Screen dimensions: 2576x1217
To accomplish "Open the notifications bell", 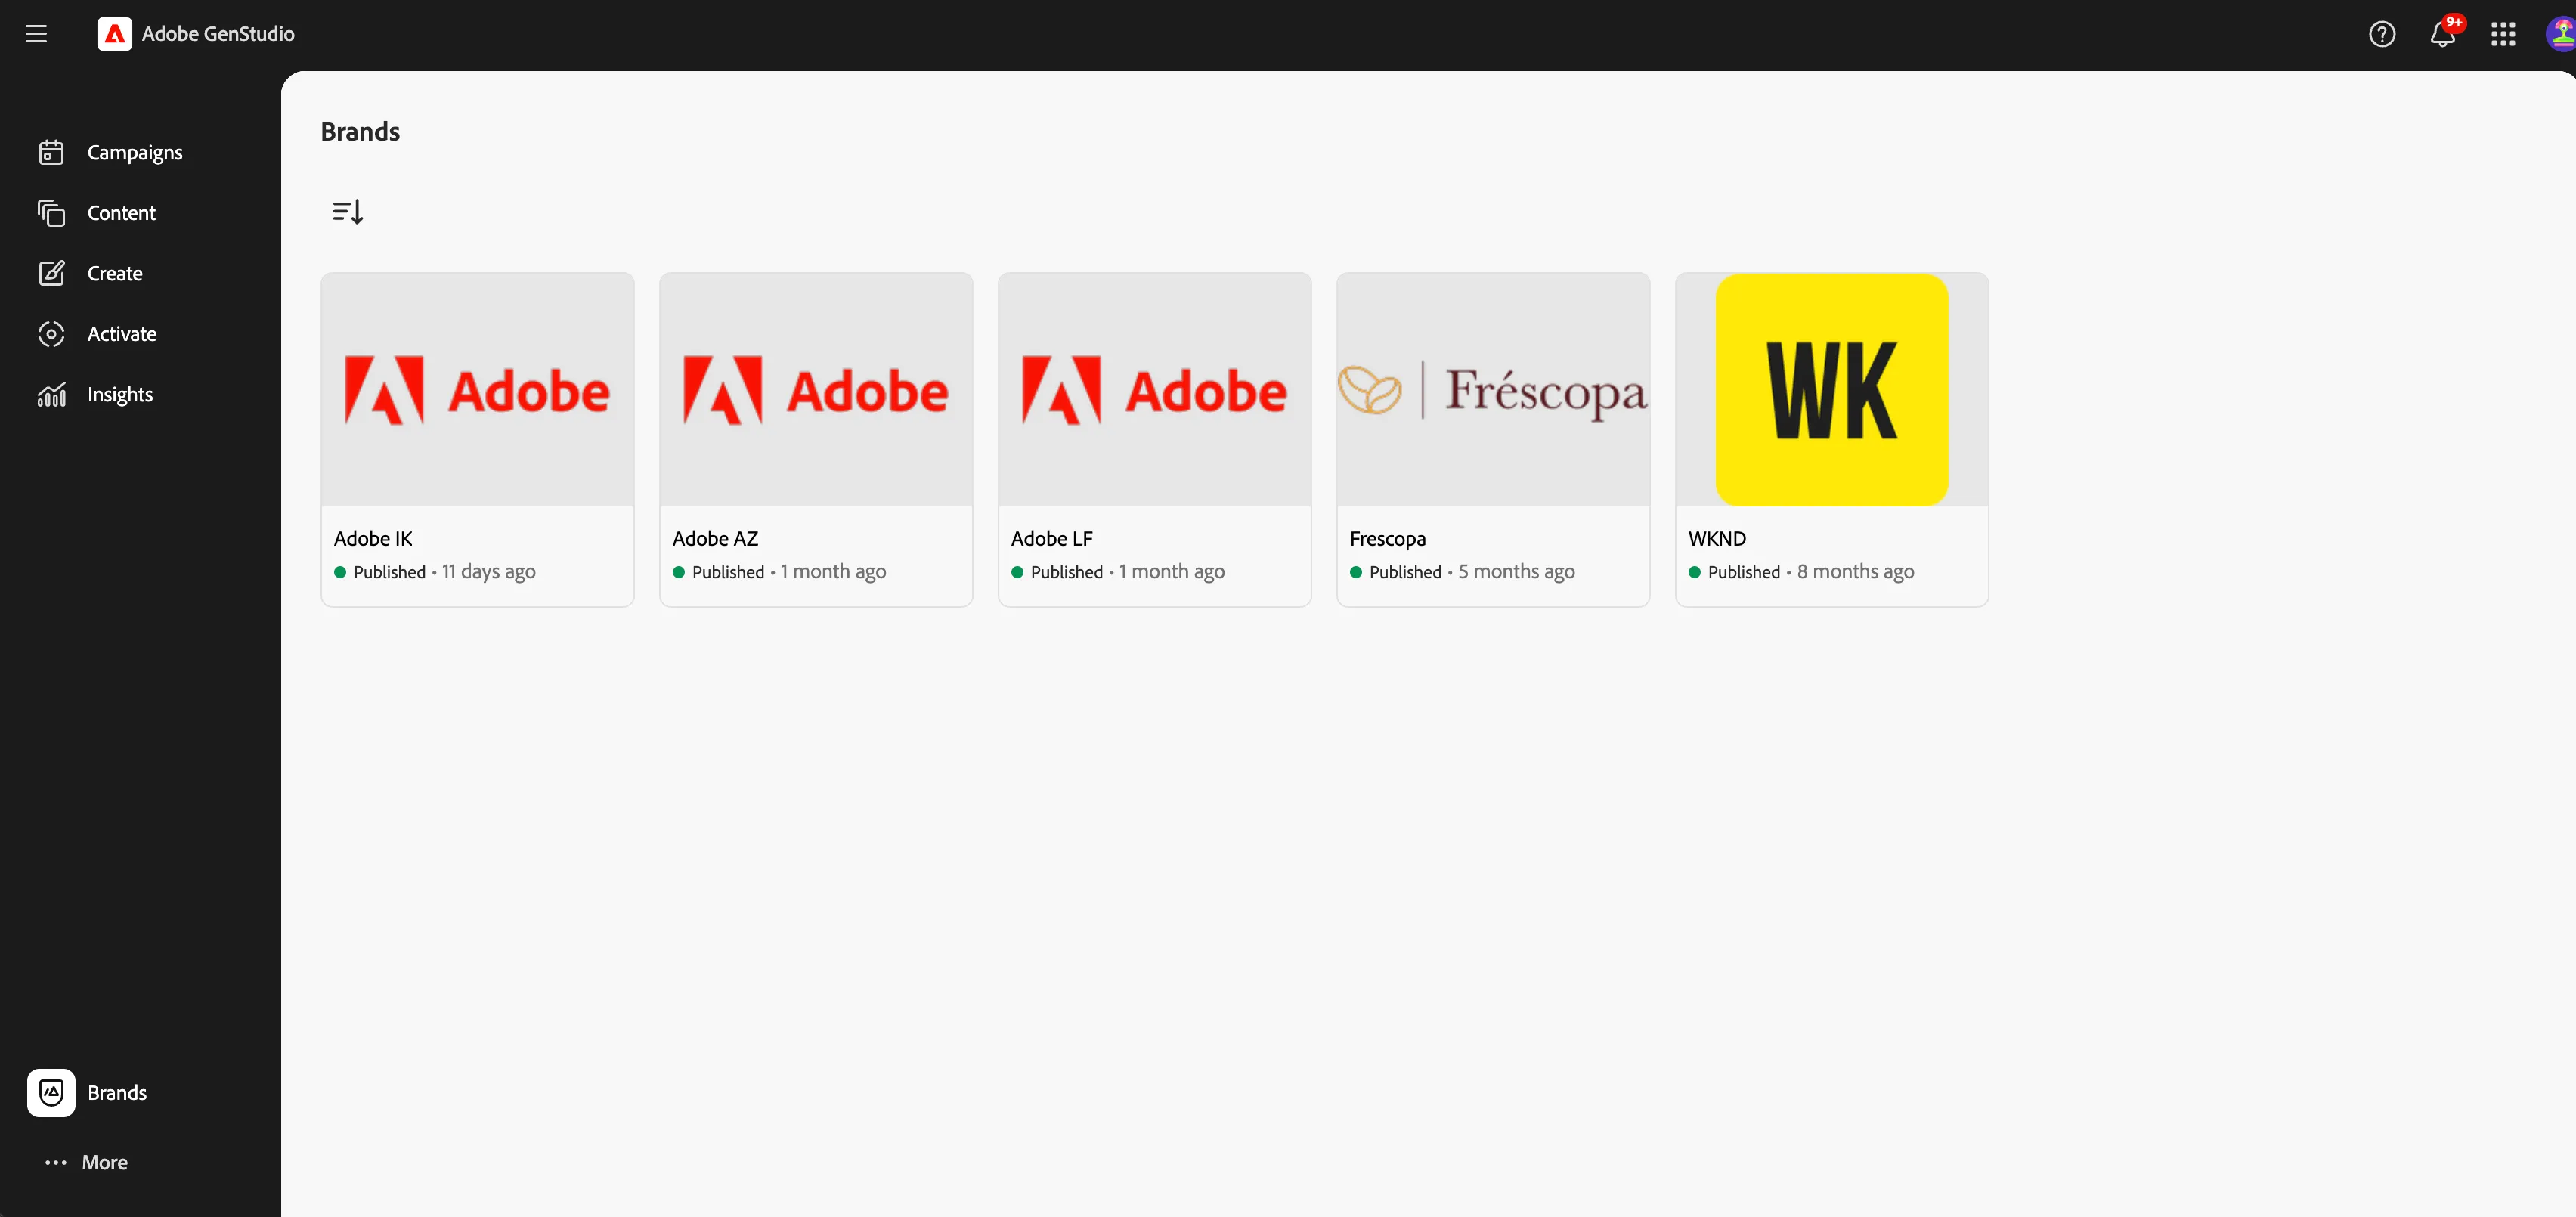I will tap(2442, 34).
